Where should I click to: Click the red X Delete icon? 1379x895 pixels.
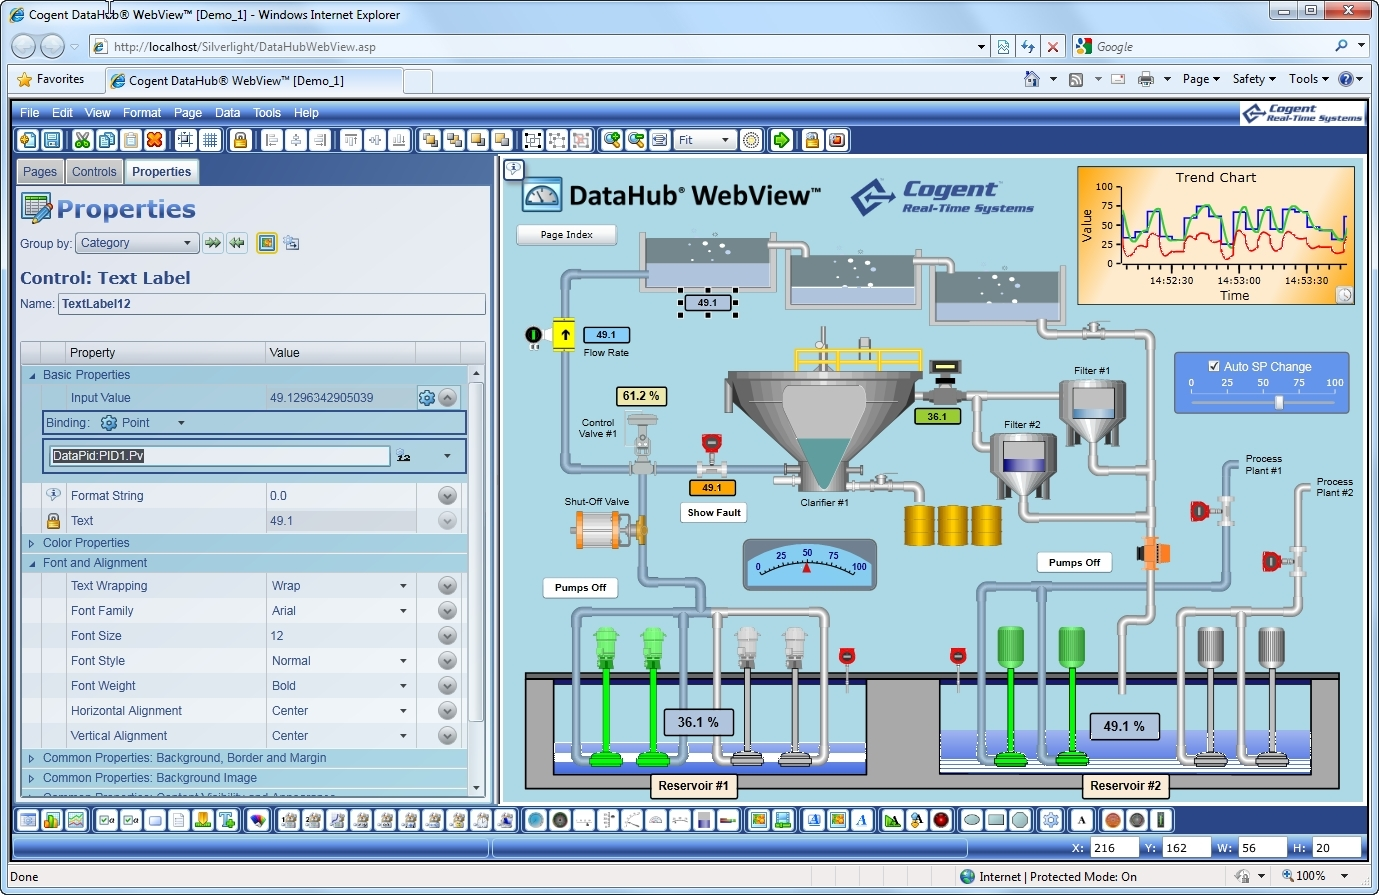(x=154, y=140)
